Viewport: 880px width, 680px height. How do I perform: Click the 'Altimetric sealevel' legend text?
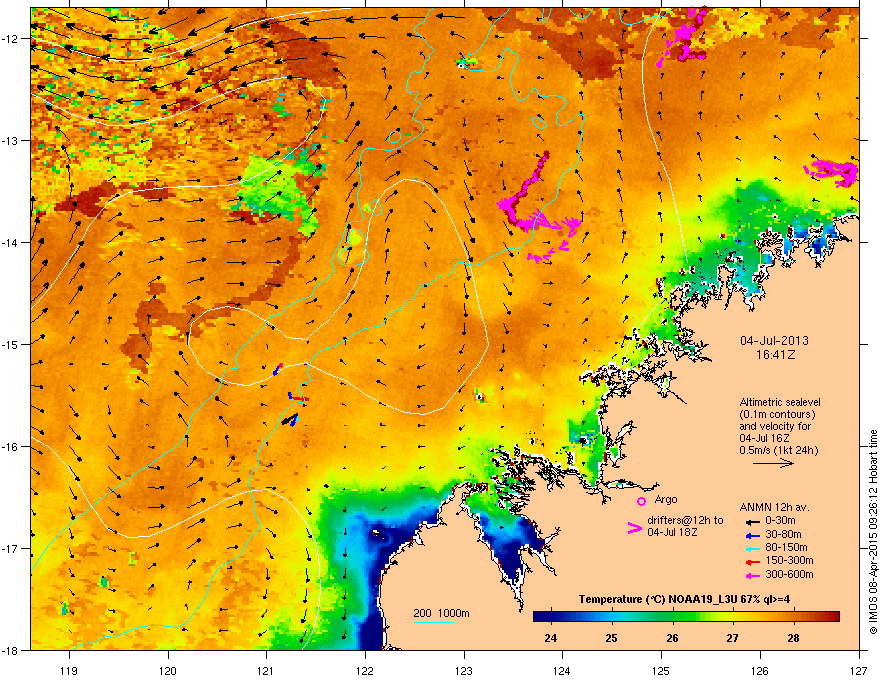coord(780,402)
